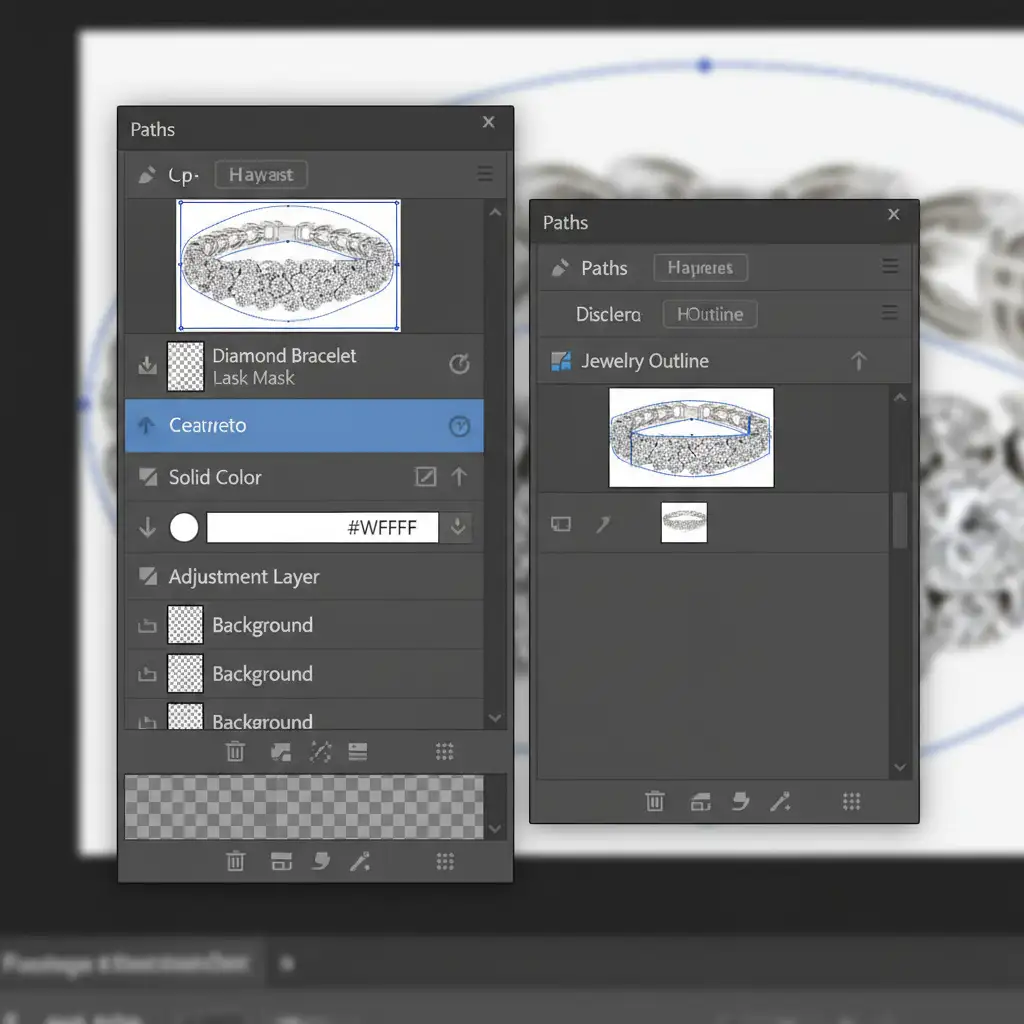Click the pen icon beside the Cp- label

pos(147,175)
